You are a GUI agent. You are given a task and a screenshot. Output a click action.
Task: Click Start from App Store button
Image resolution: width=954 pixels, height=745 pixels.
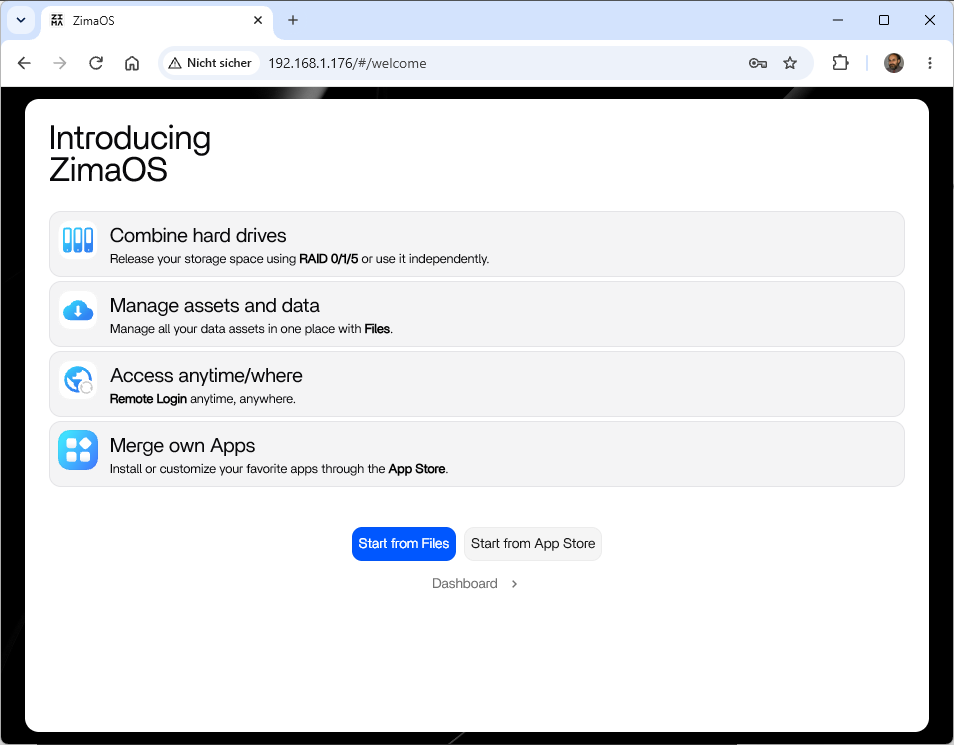click(533, 544)
